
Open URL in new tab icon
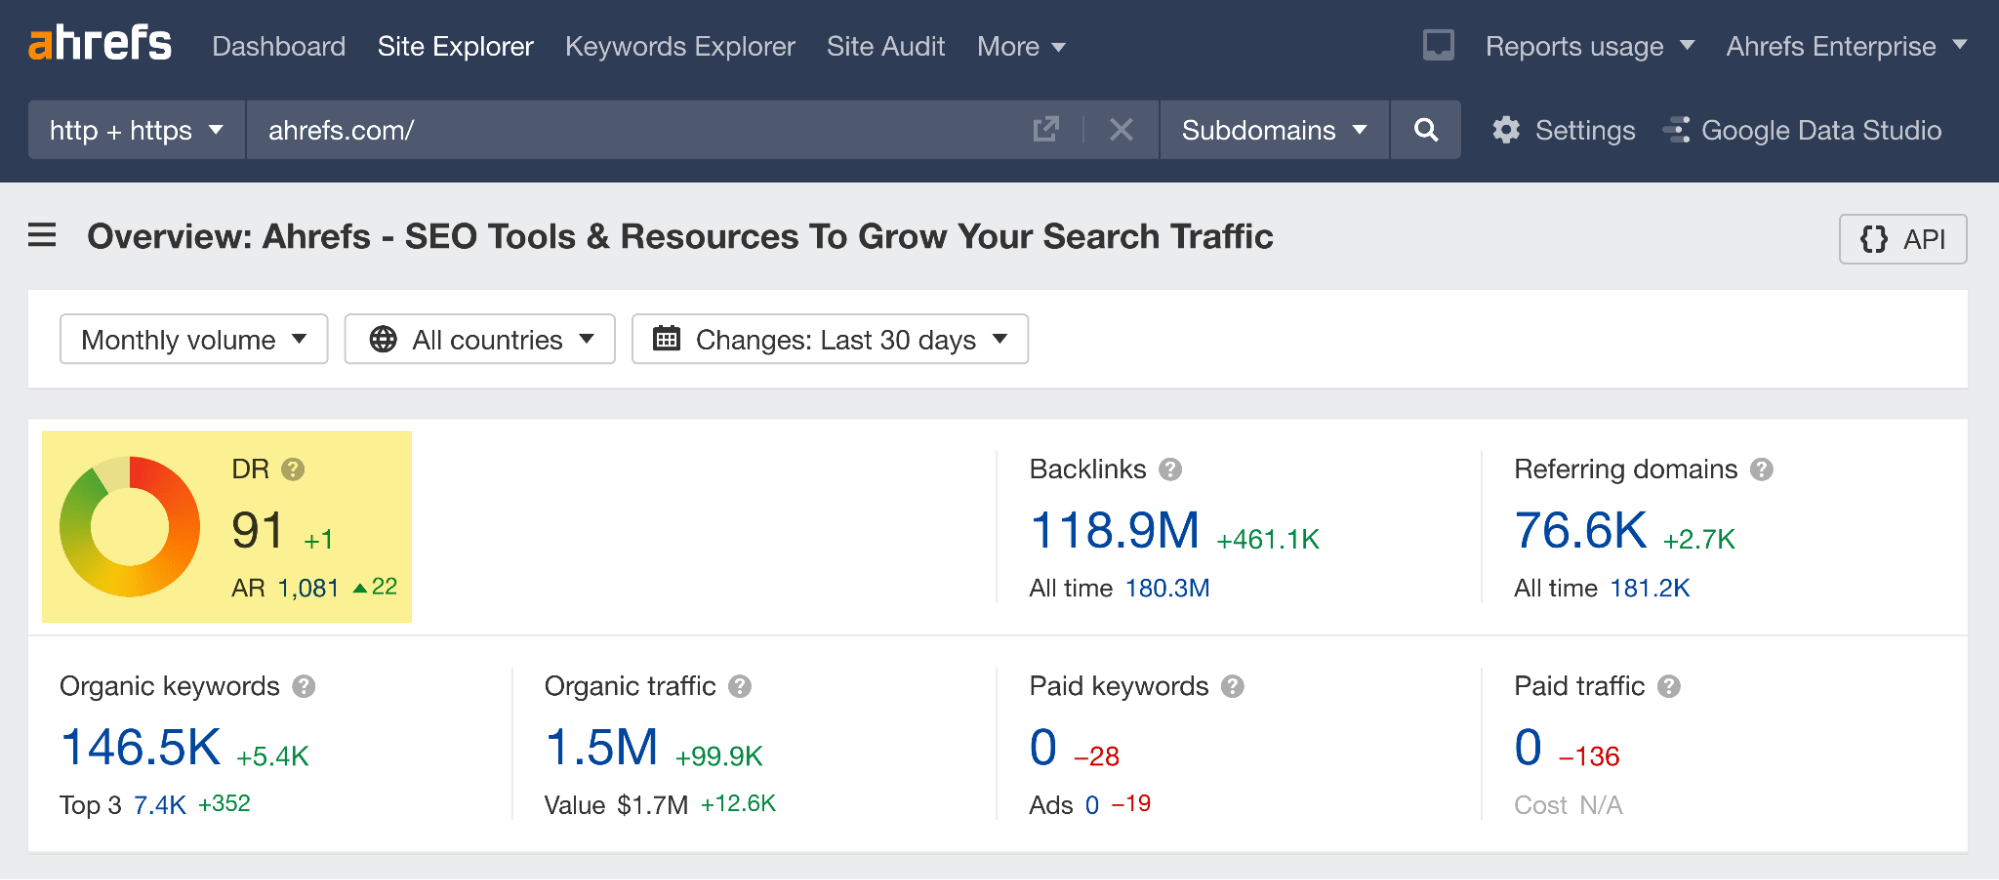(x=1045, y=130)
